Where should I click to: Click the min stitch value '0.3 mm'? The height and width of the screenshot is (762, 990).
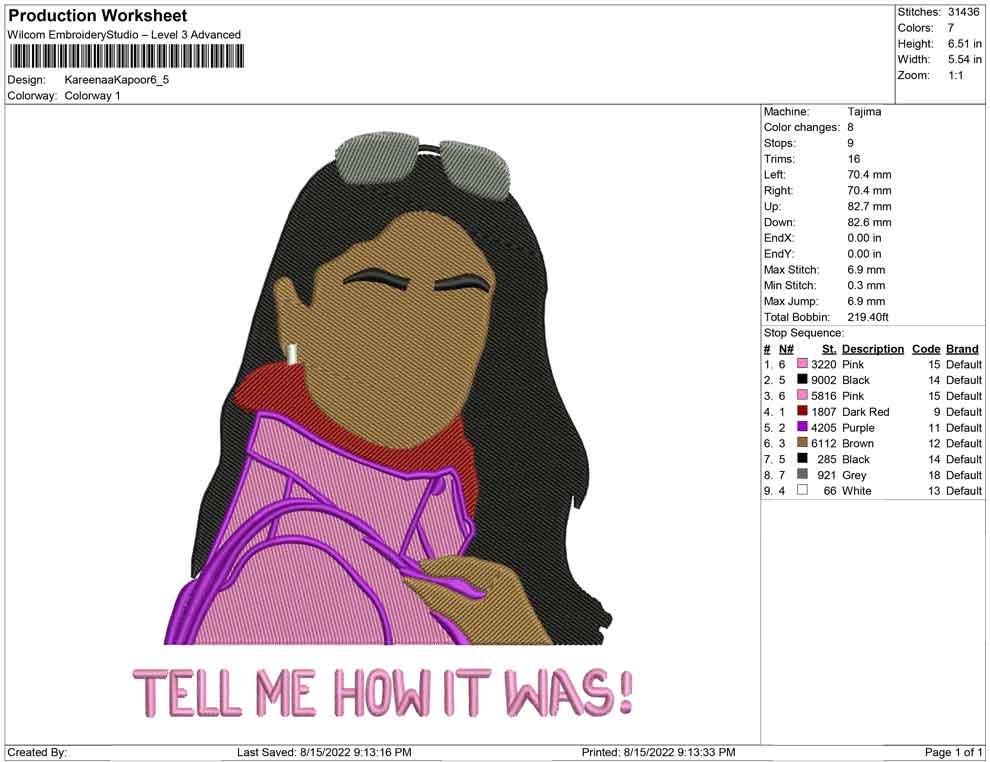866,285
